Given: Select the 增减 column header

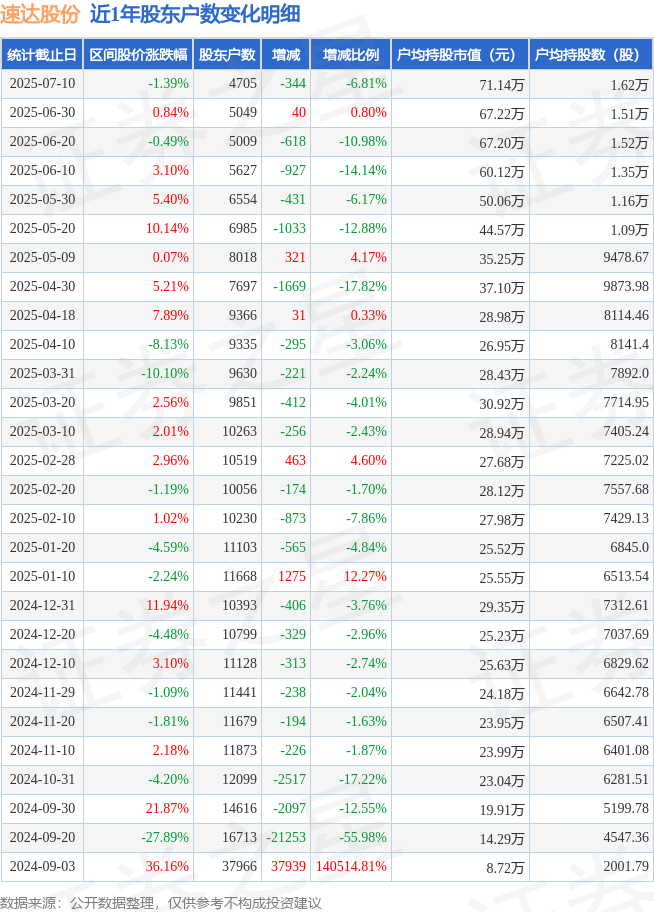Looking at the screenshot, I should coord(286,55).
